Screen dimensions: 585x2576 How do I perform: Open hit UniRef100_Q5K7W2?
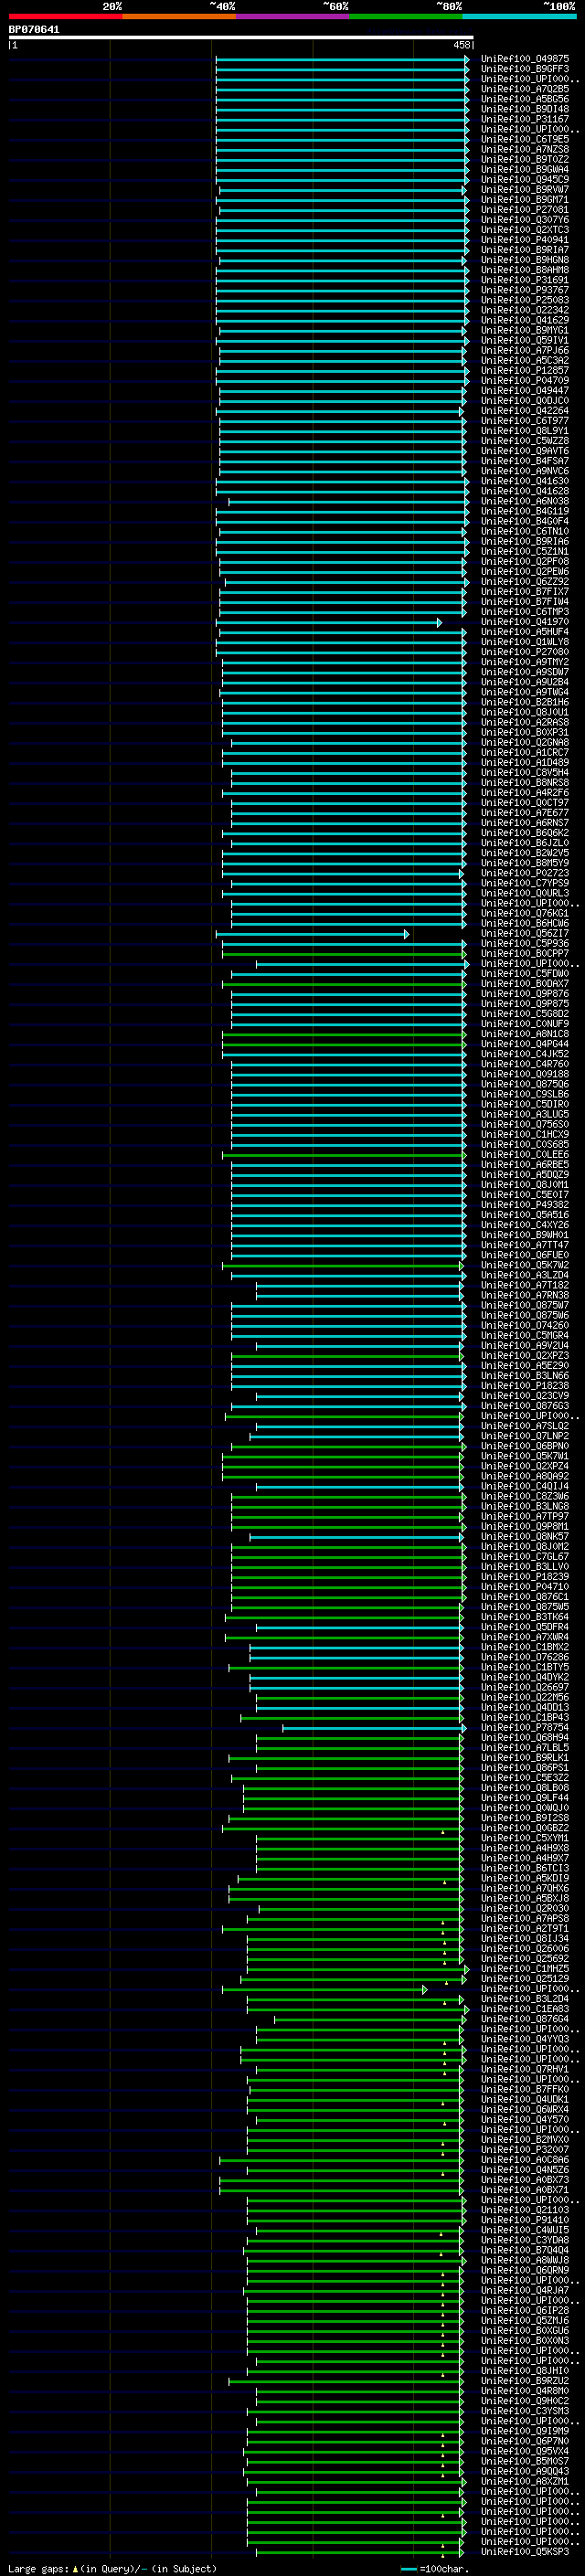[x=525, y=1265]
